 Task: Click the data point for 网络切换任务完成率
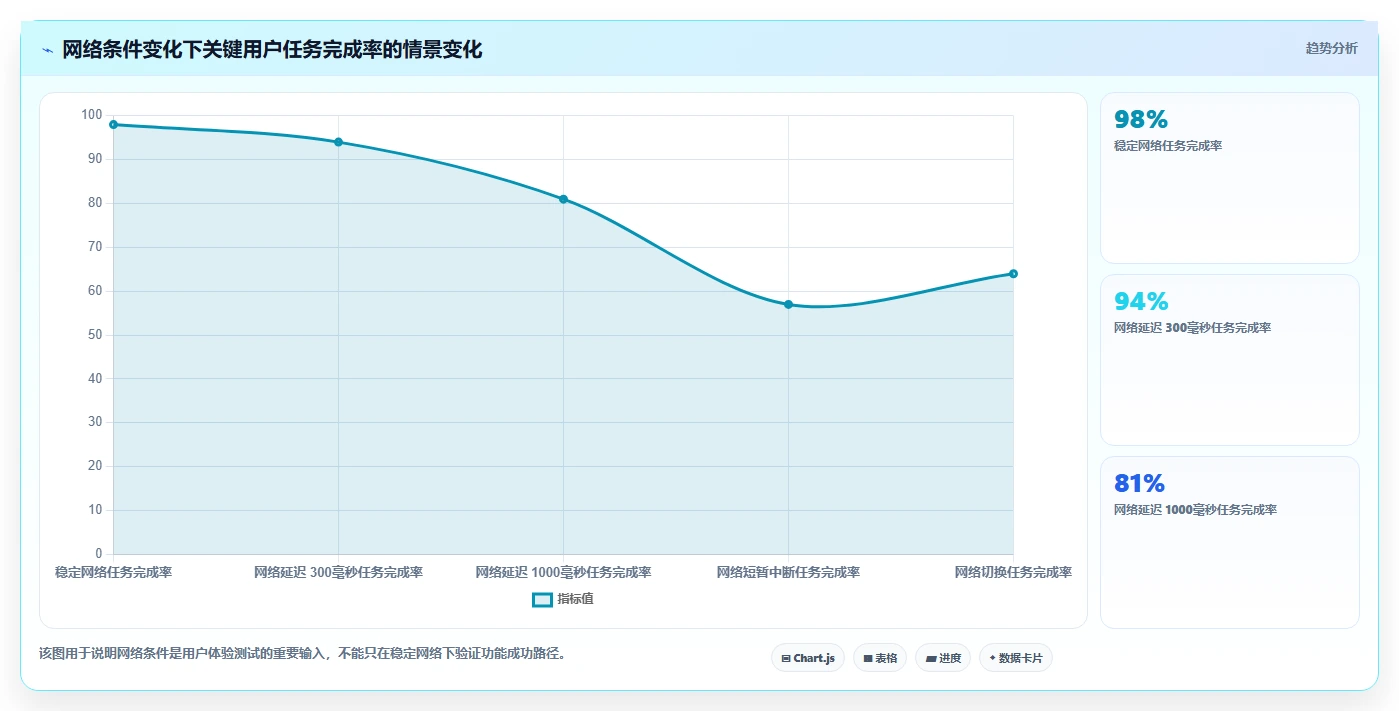[1013, 274]
